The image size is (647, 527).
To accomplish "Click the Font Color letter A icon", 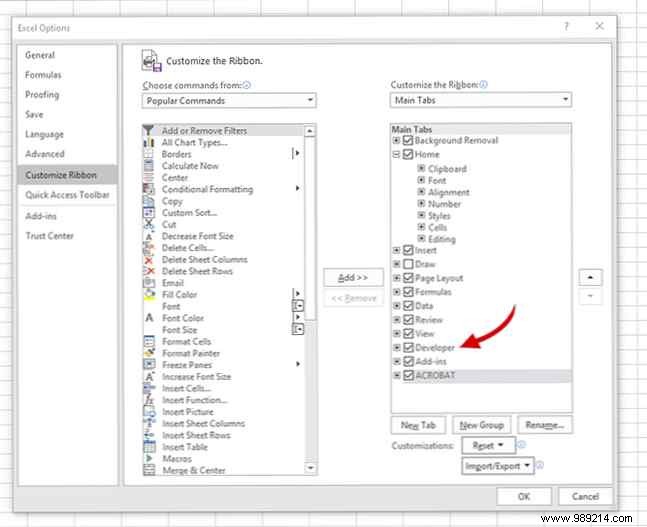I will (149, 318).
